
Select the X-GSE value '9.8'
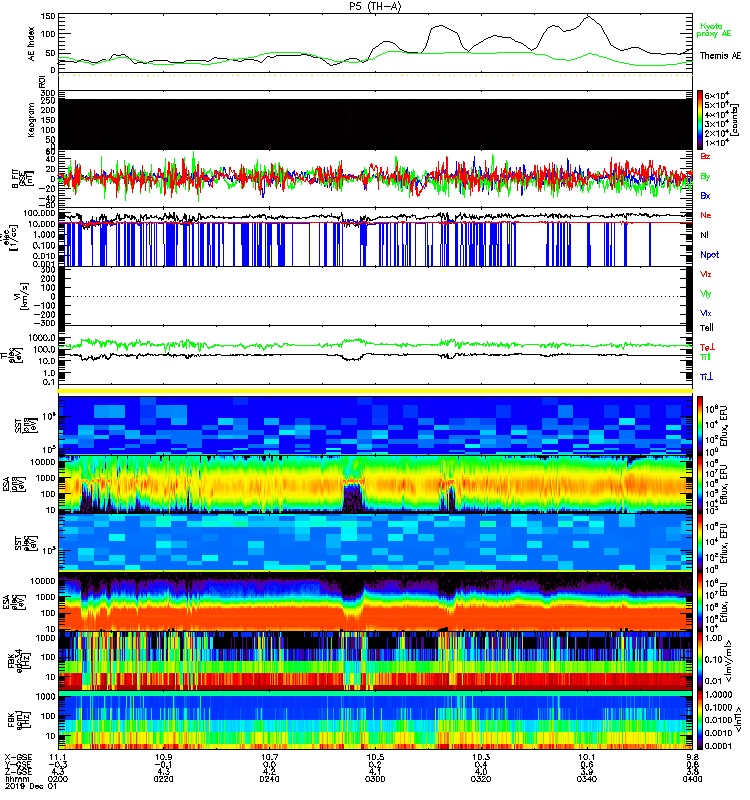point(692,757)
